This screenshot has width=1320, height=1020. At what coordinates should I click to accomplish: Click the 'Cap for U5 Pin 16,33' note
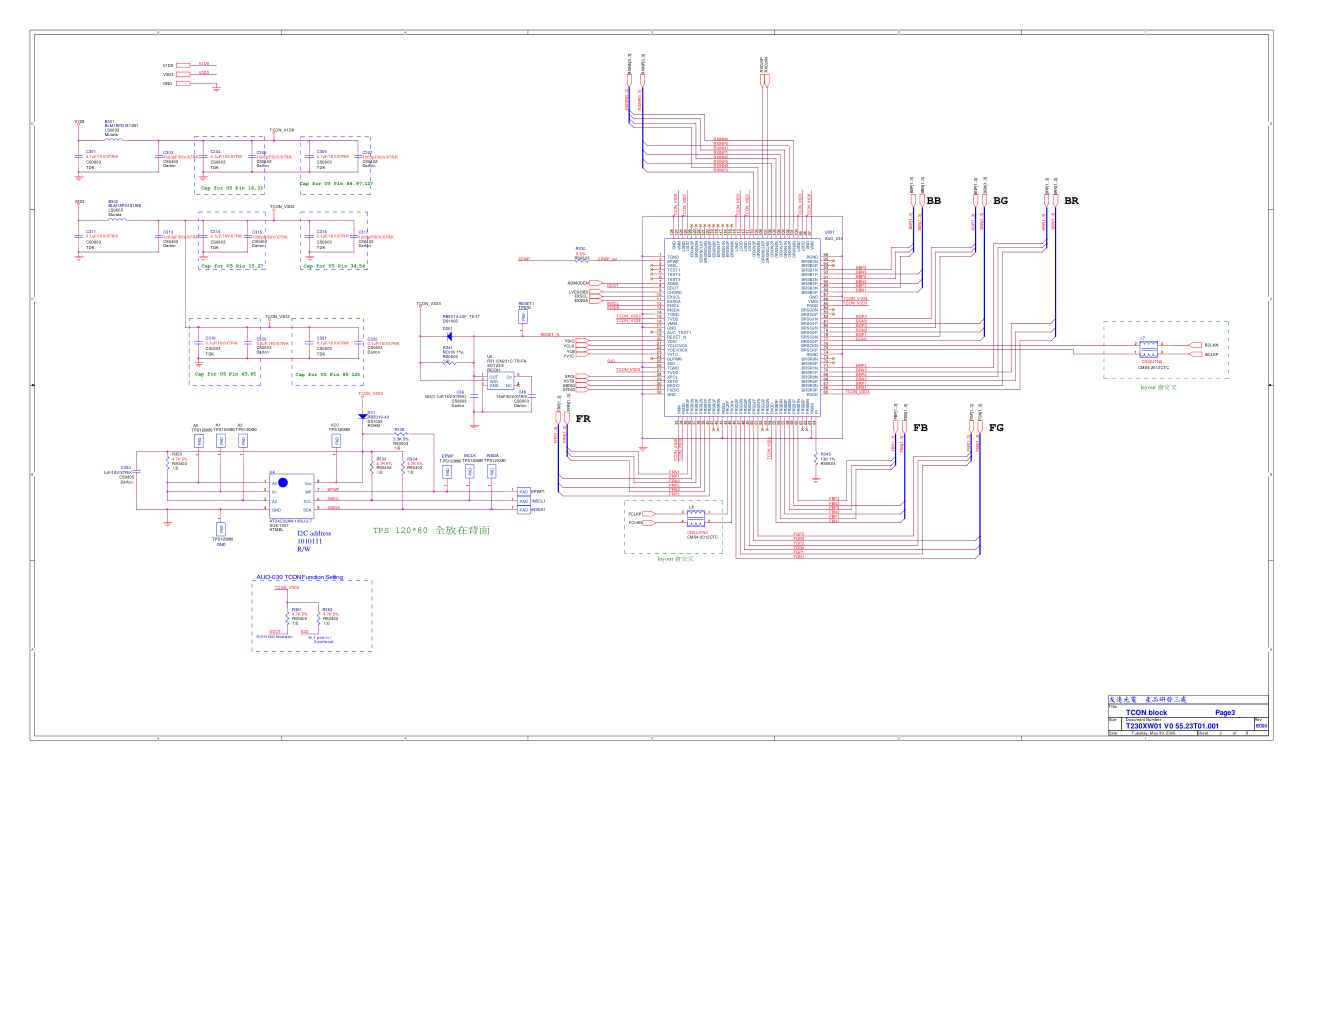point(232,188)
